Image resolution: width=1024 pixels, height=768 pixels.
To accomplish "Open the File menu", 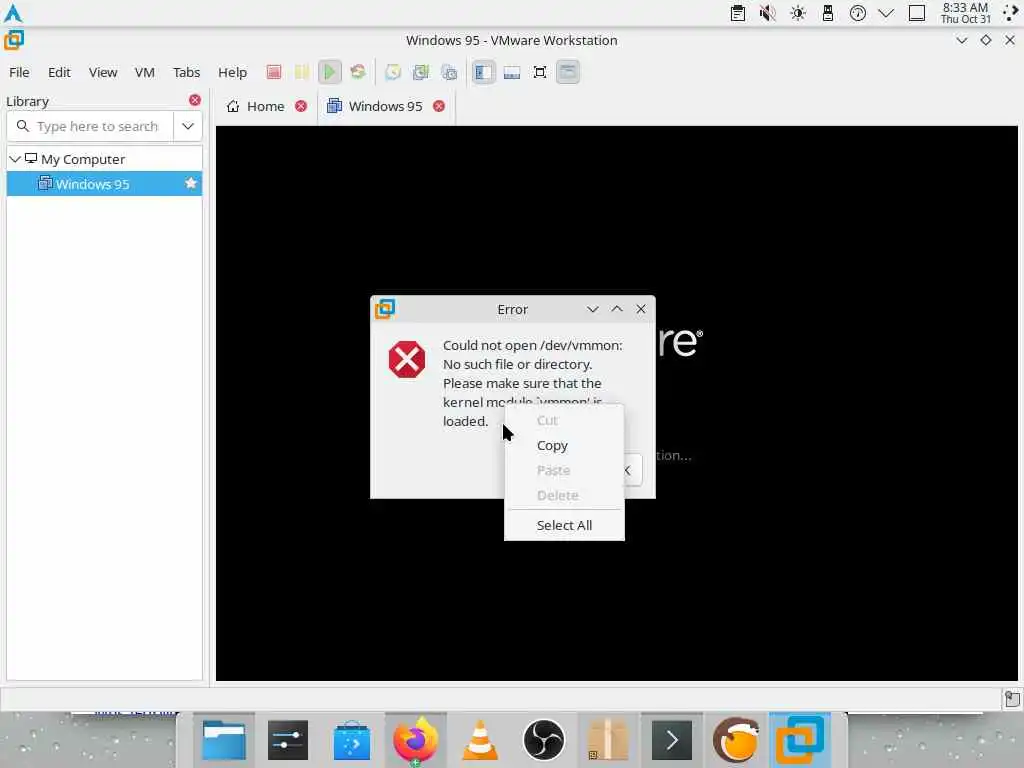I will coord(19,72).
